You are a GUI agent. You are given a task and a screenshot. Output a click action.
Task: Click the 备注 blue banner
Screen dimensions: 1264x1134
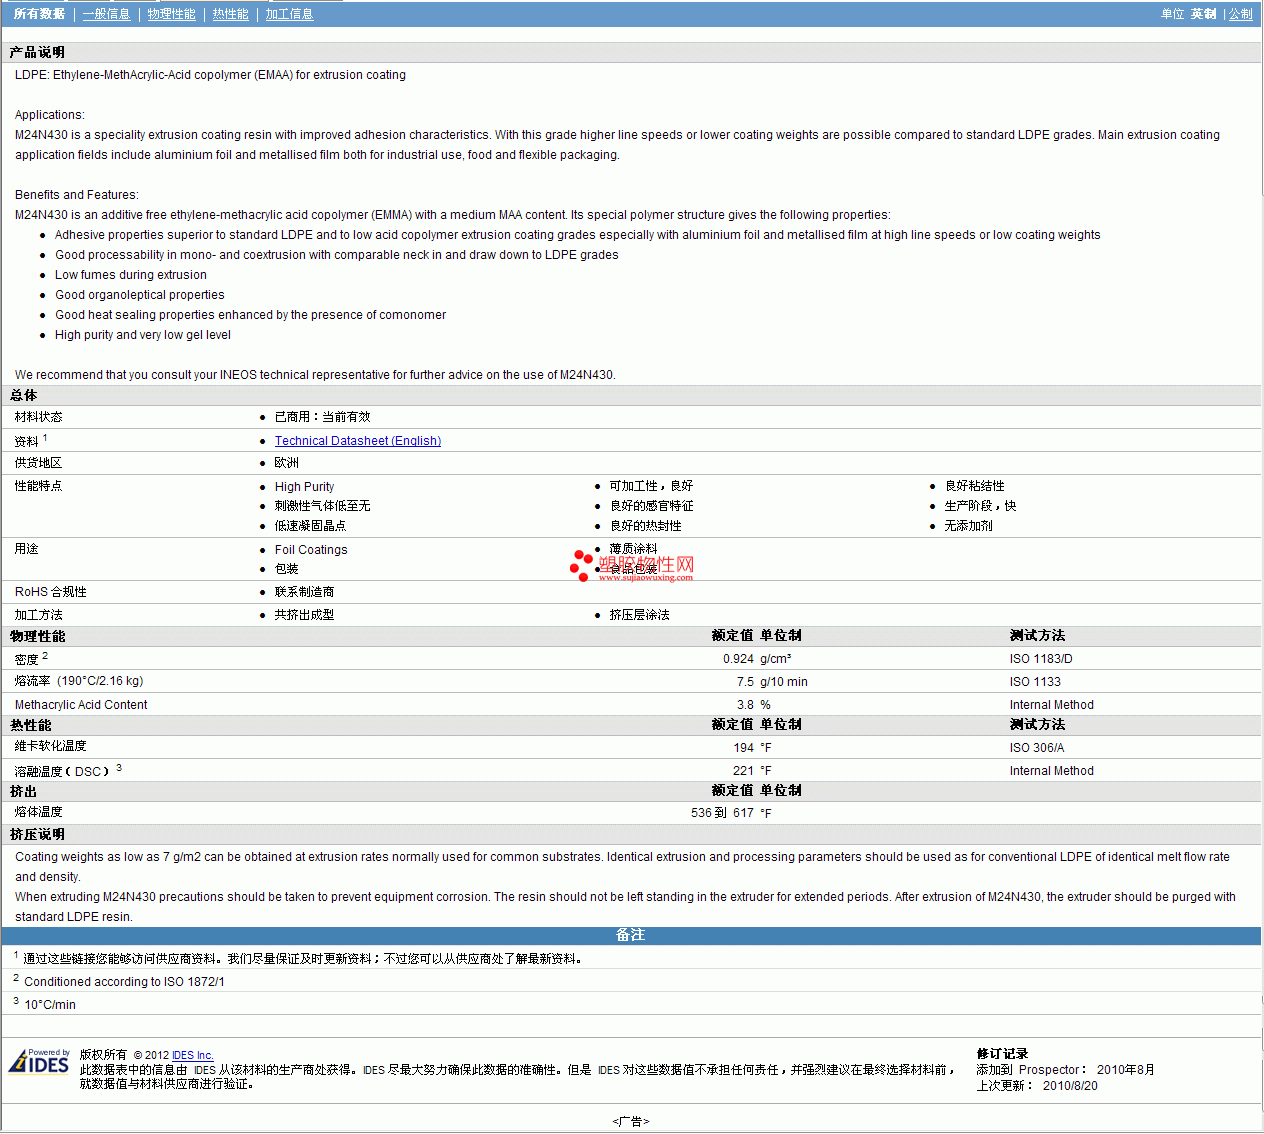tap(631, 935)
